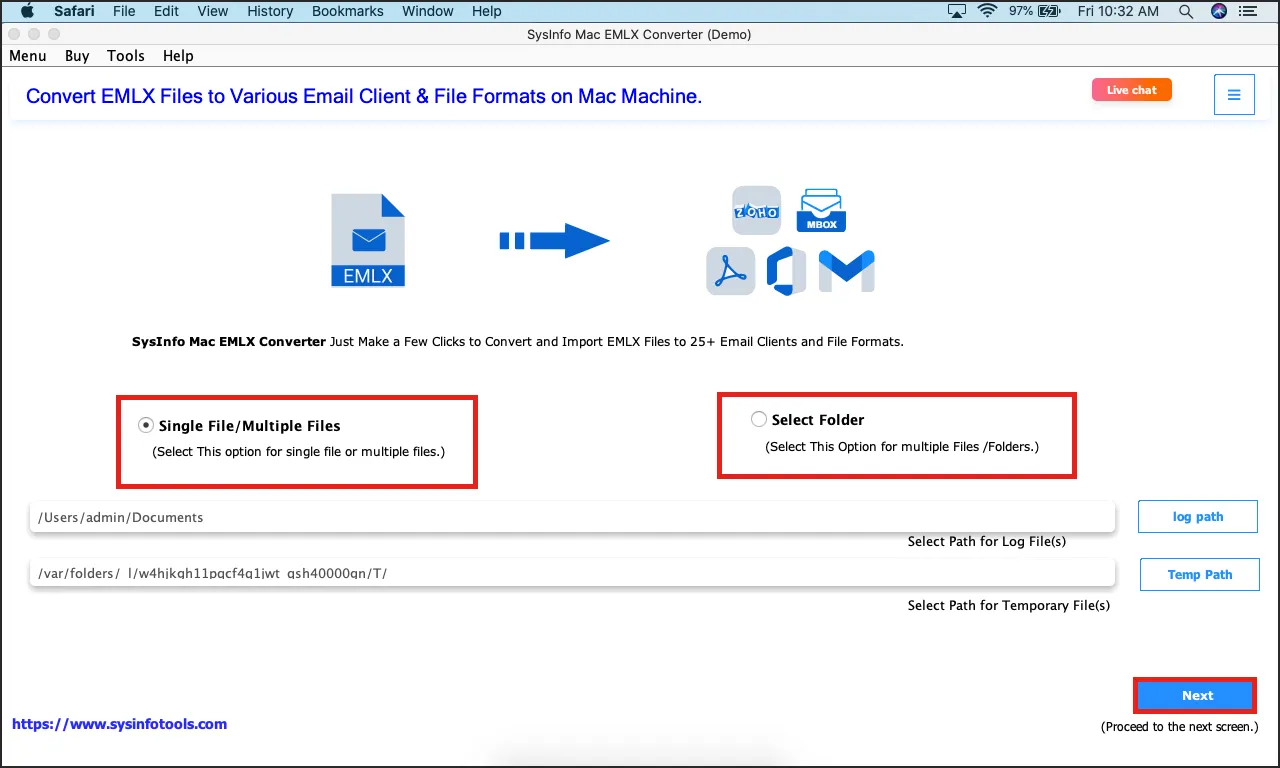Proceed with the Next button
The width and height of the screenshot is (1280, 768).
coord(1194,696)
